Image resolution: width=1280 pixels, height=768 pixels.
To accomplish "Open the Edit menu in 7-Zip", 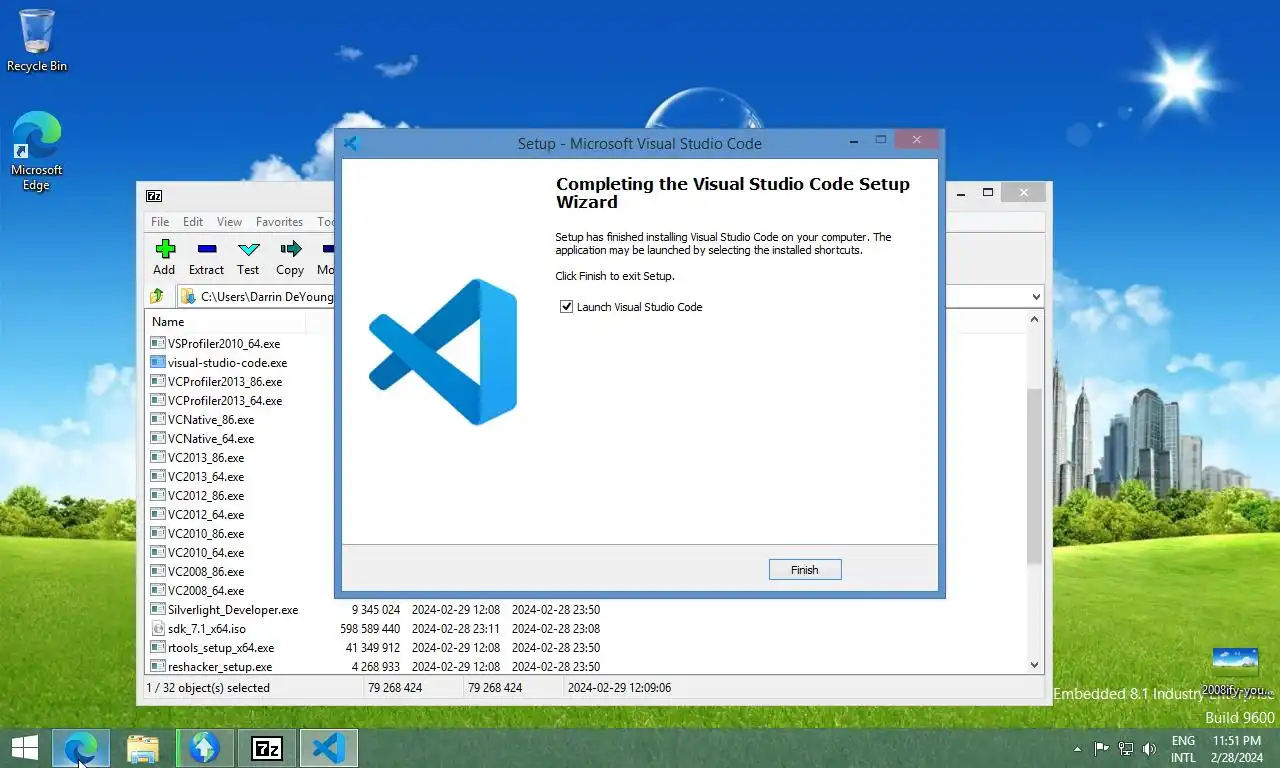I will pyautogui.click(x=193, y=222).
